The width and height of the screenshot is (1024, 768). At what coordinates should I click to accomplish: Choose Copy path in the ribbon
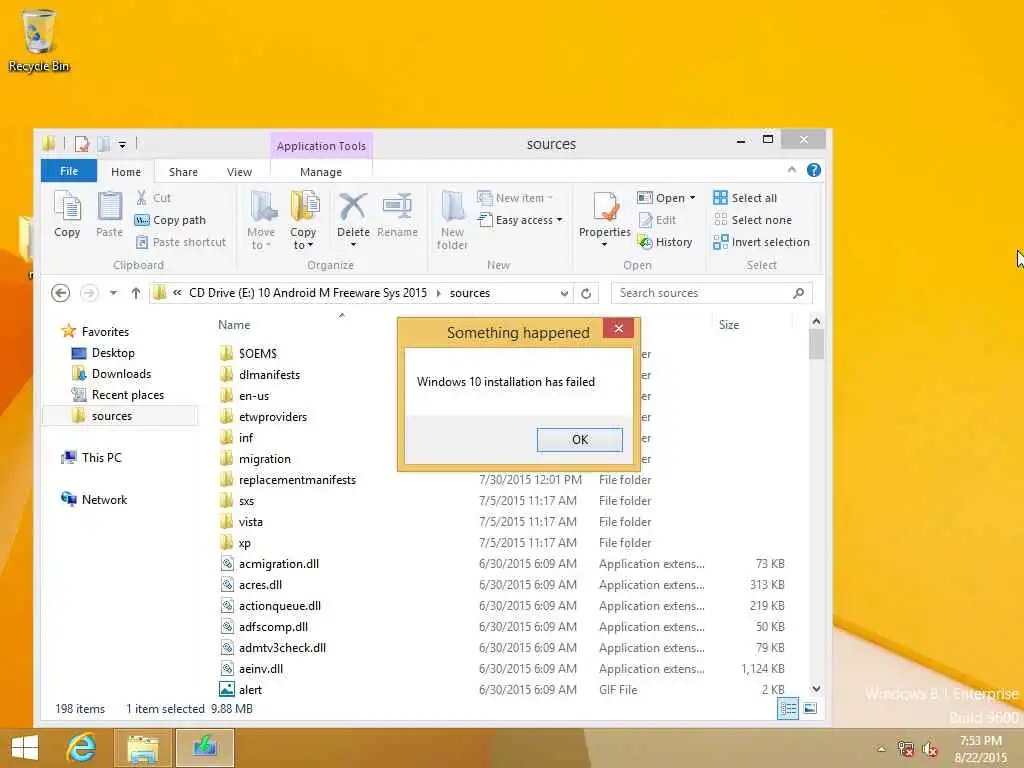tap(170, 220)
